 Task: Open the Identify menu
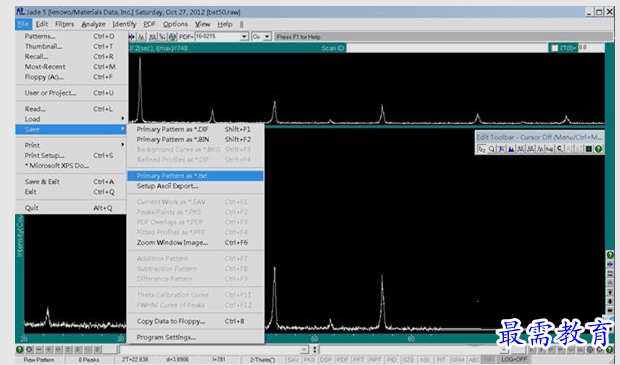point(124,24)
